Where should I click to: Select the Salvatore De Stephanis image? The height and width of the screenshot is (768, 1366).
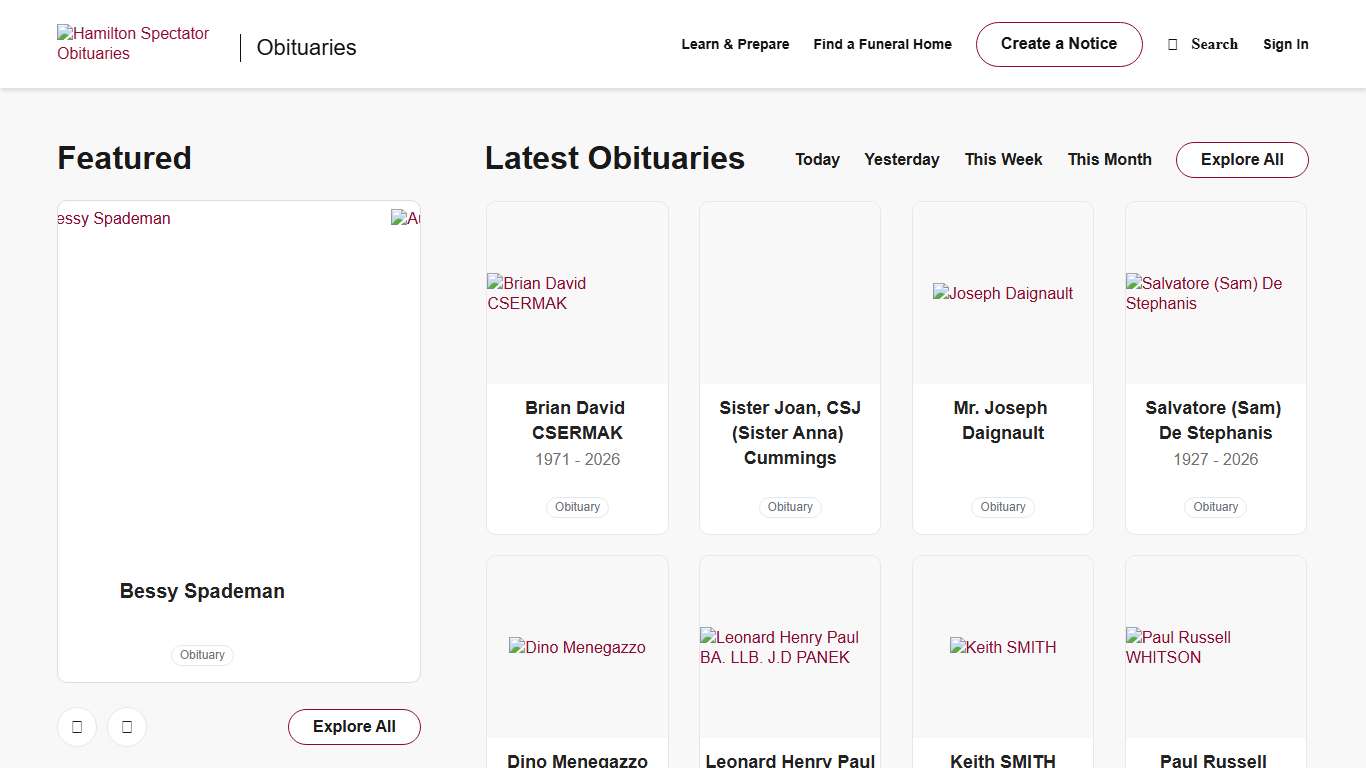tap(1215, 293)
